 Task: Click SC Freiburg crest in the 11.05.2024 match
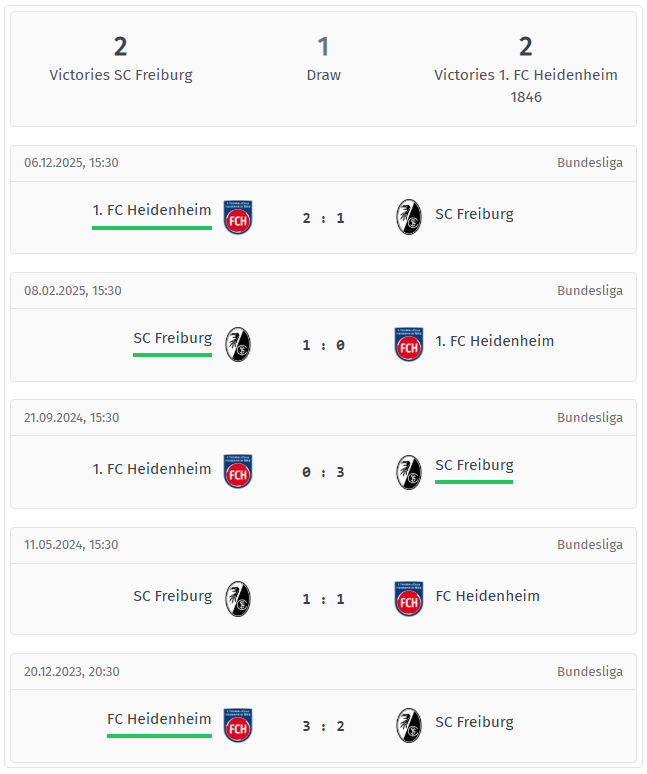[x=238, y=598]
